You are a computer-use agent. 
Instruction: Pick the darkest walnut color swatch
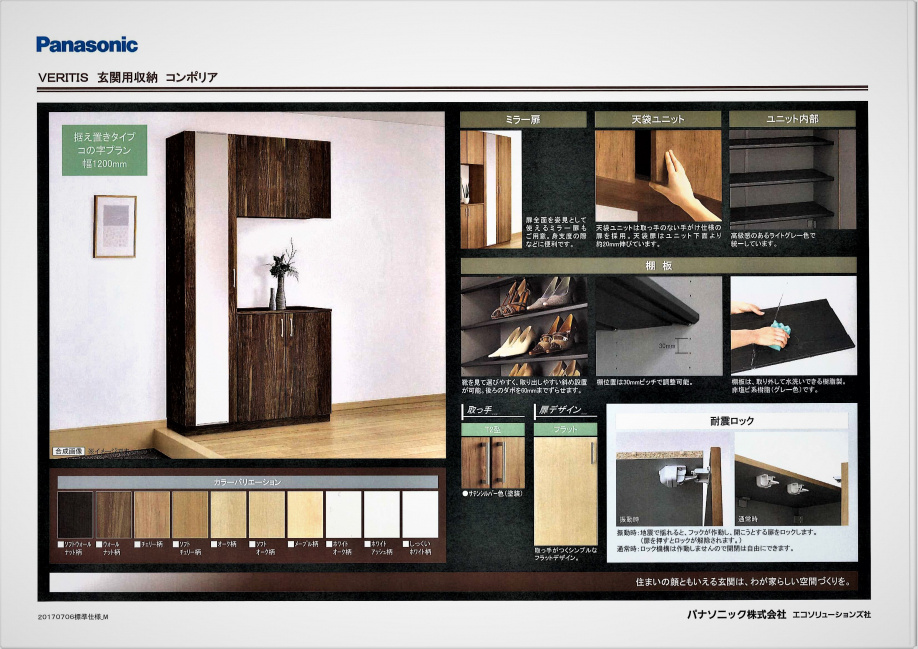point(74,514)
